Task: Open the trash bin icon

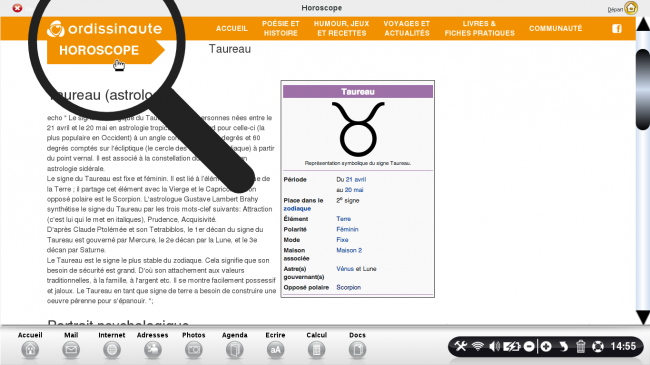Action: (x=580, y=346)
